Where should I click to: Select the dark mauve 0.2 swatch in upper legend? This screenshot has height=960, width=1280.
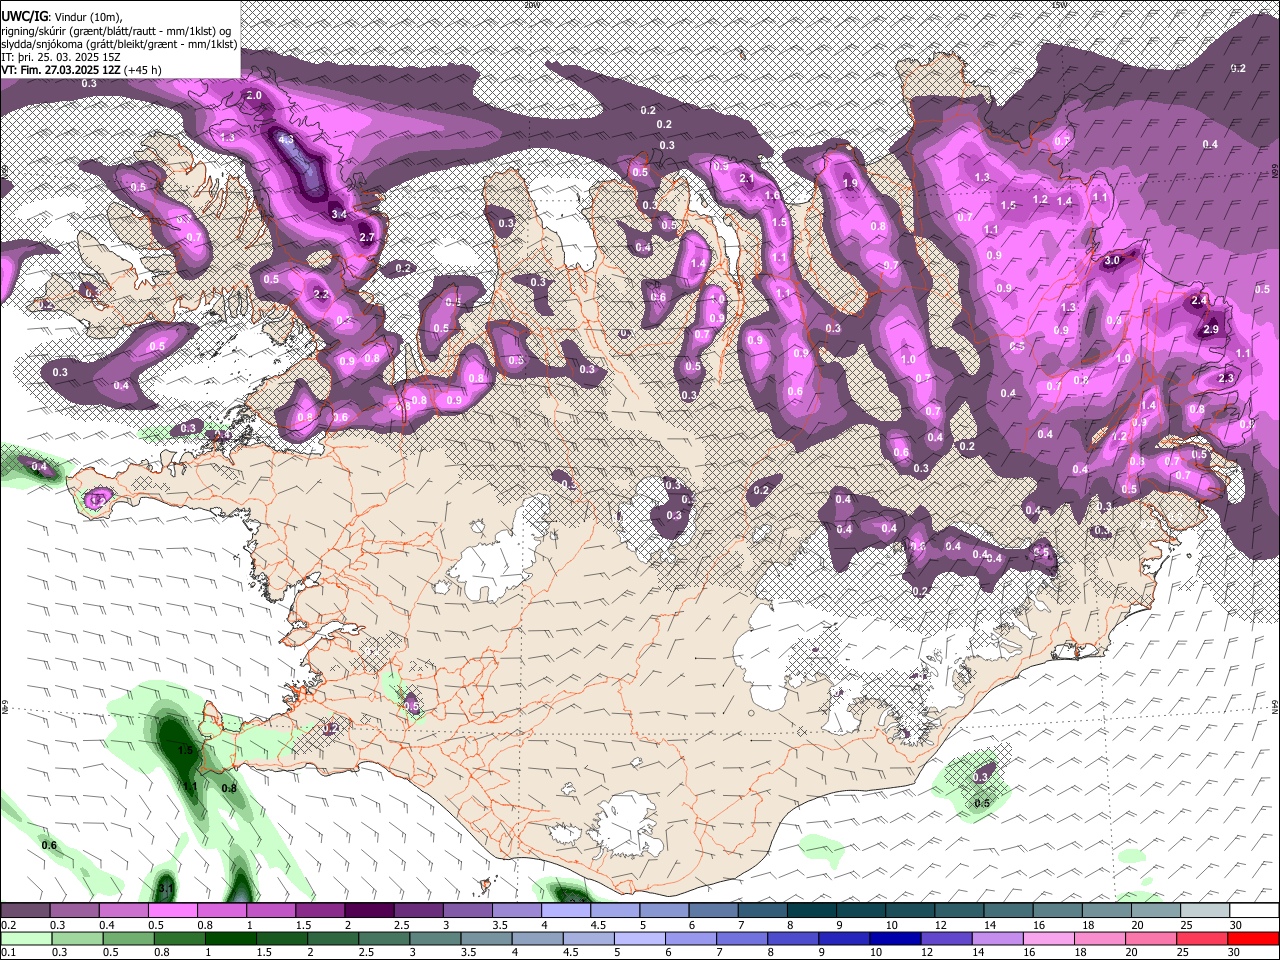pyautogui.click(x=26, y=911)
